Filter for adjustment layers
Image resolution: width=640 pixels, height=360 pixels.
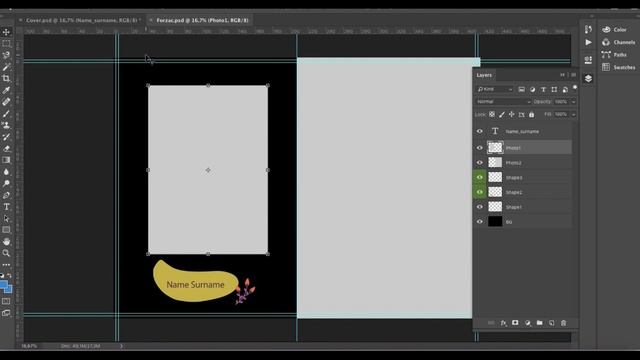532,89
